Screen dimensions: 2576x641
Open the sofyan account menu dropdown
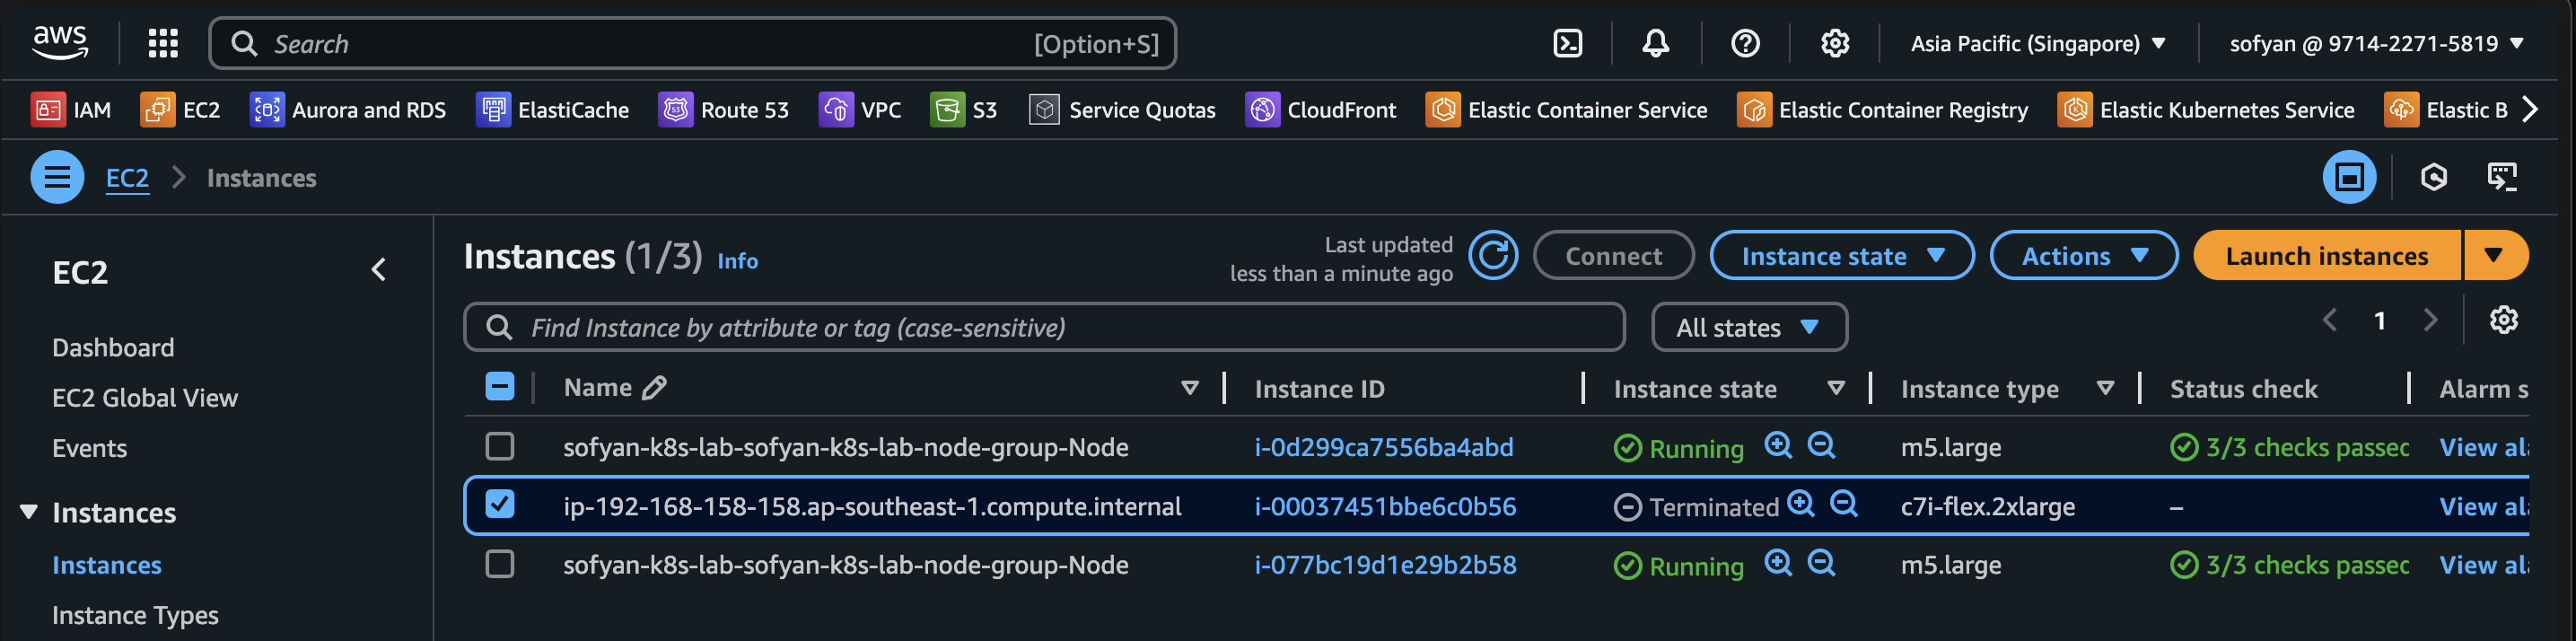click(2376, 43)
